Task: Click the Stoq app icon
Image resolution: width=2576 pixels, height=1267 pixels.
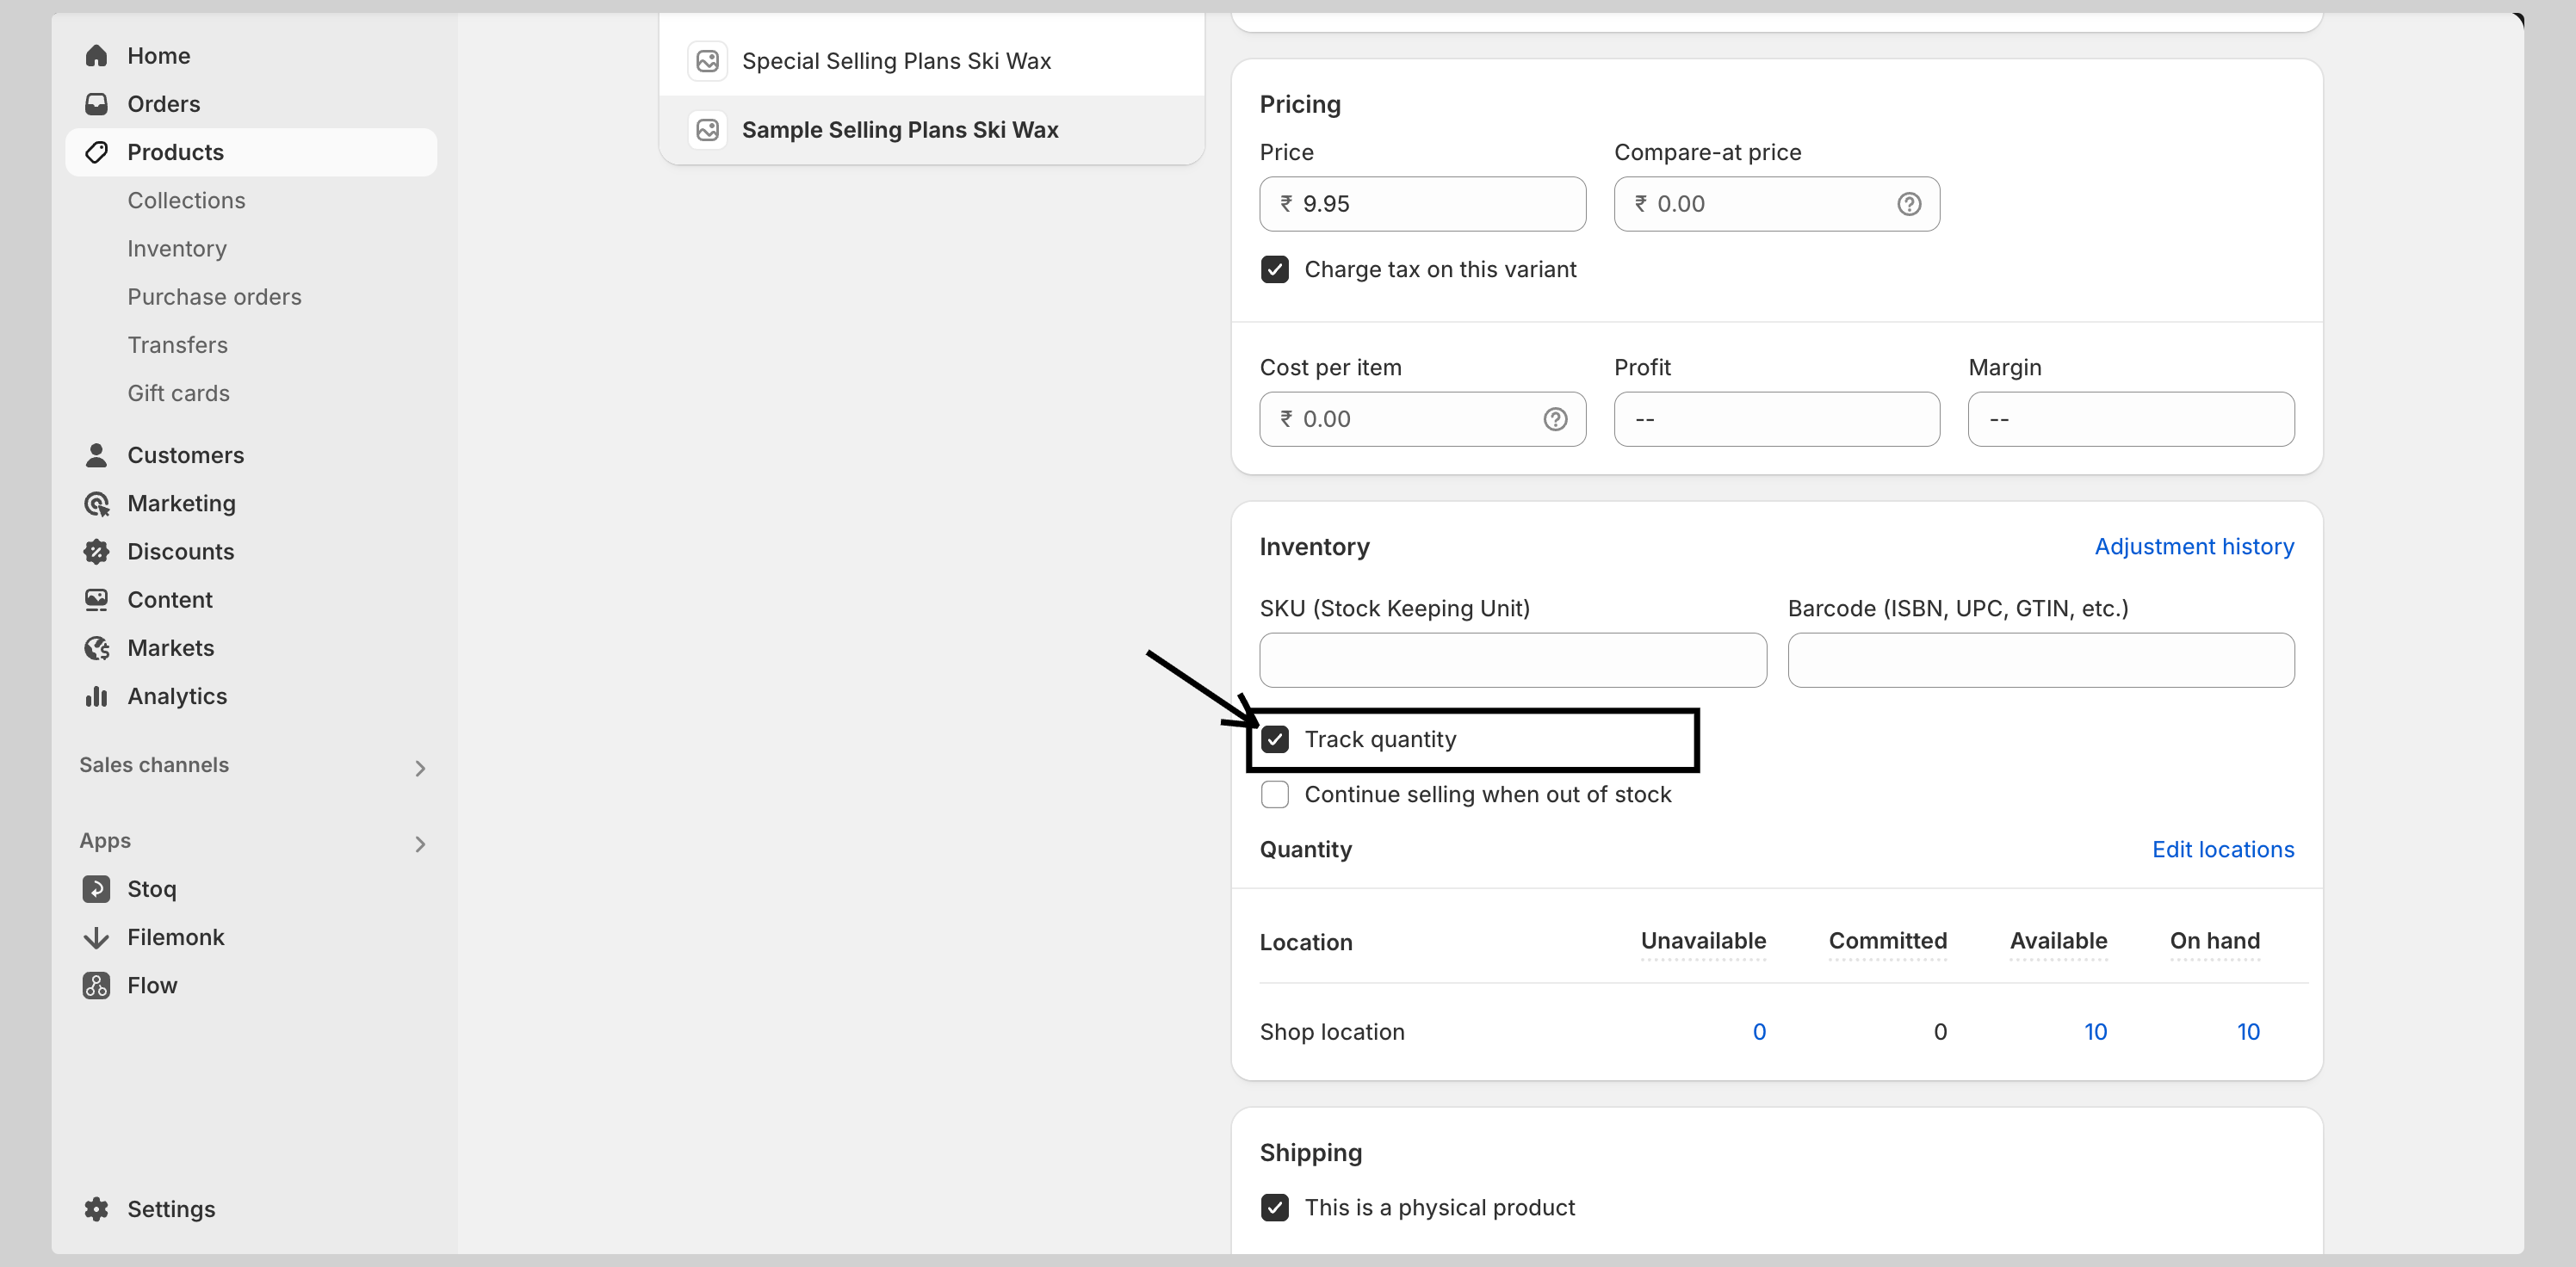Action: tap(96, 889)
